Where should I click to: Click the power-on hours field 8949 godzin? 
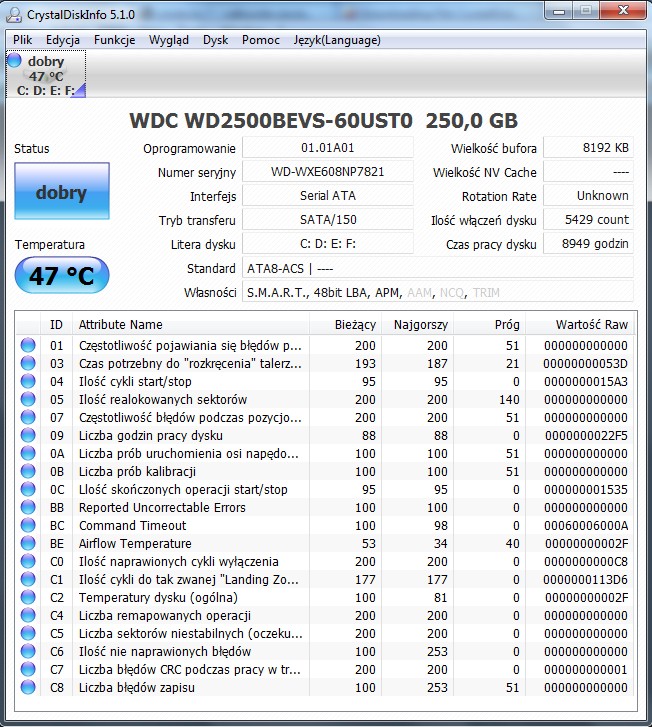click(588, 244)
